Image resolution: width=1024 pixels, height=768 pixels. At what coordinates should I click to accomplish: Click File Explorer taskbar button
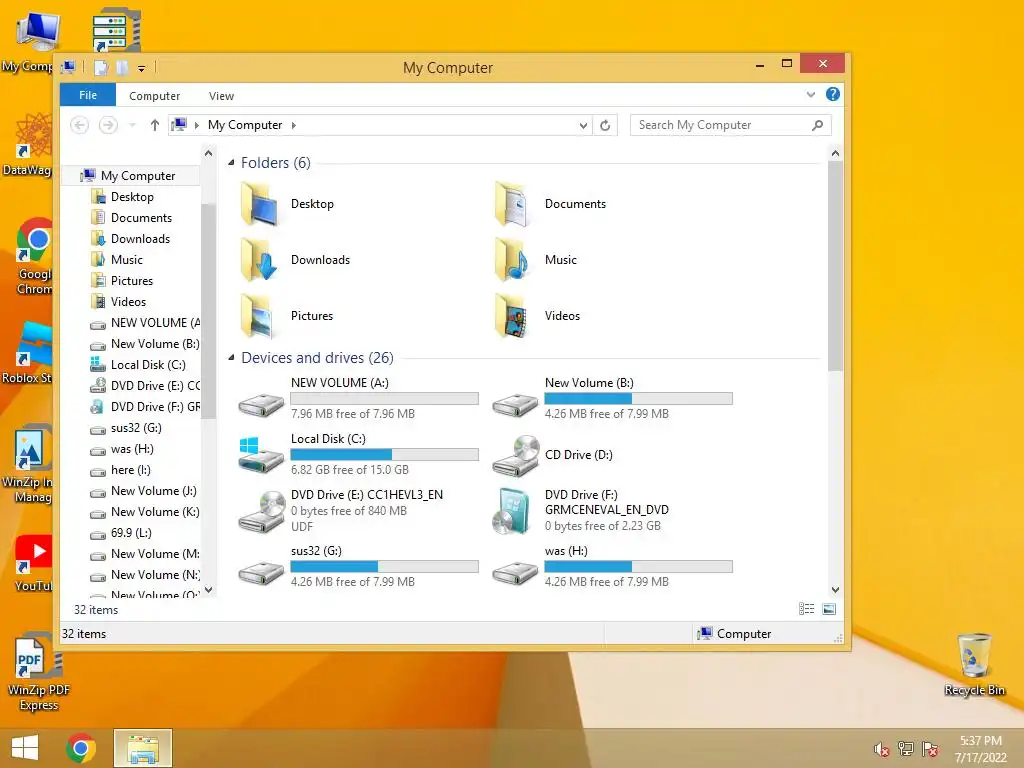tap(143, 748)
